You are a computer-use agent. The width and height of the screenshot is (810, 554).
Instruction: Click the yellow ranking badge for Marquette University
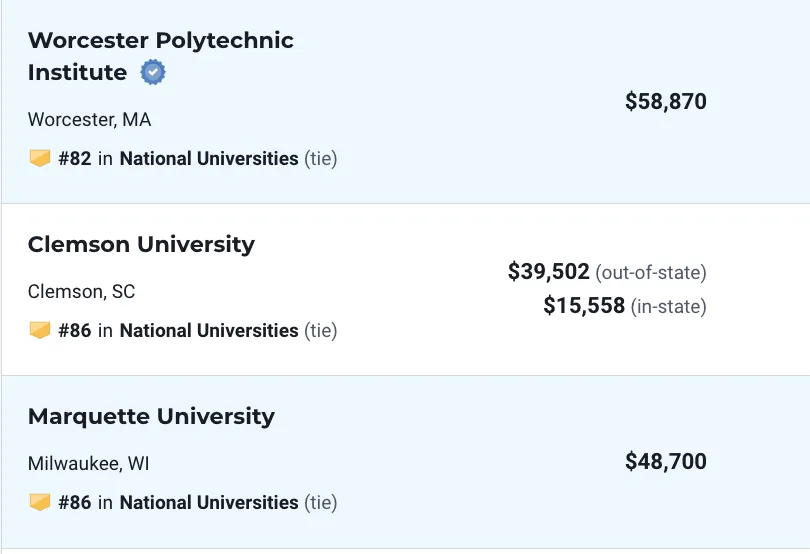pos(40,502)
